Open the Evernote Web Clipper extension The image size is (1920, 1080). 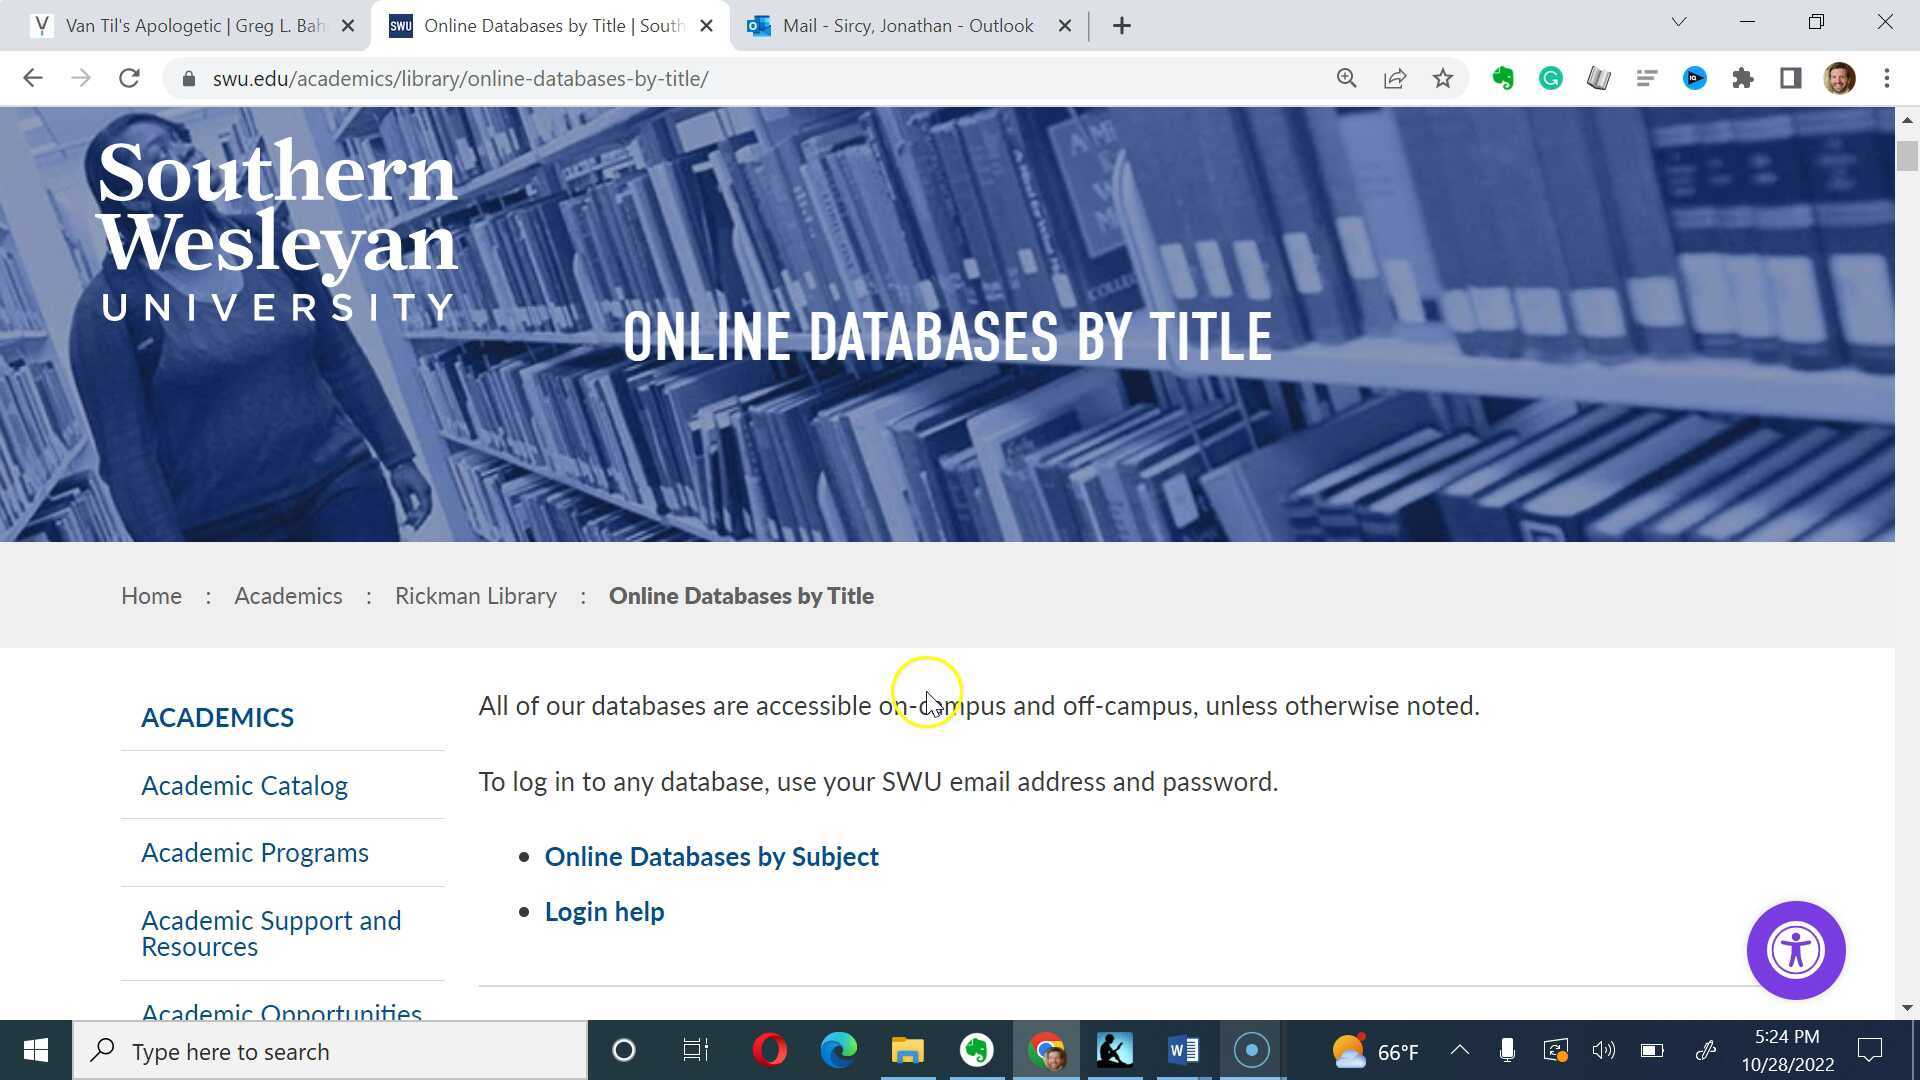point(1503,78)
